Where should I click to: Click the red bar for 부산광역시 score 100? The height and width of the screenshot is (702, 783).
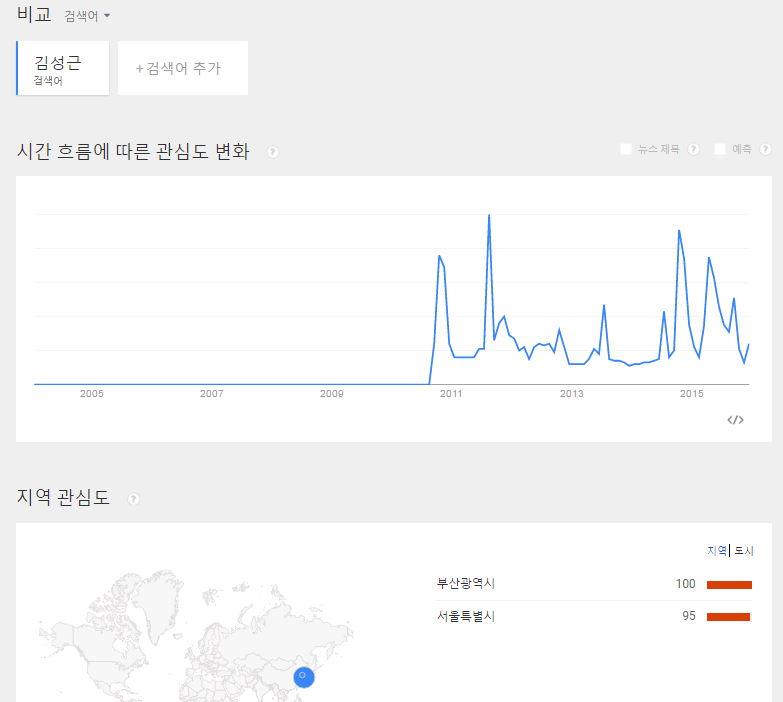coord(729,584)
